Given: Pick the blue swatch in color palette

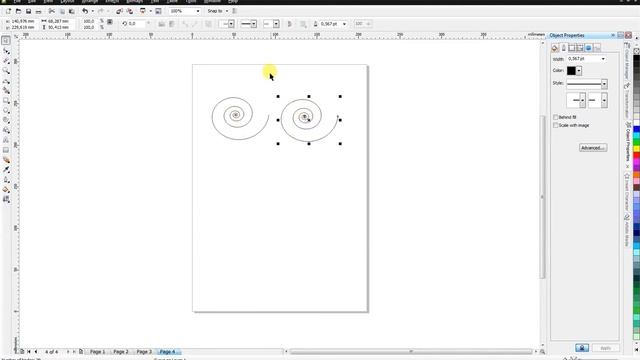Looking at the screenshot, I should click(x=636, y=130).
